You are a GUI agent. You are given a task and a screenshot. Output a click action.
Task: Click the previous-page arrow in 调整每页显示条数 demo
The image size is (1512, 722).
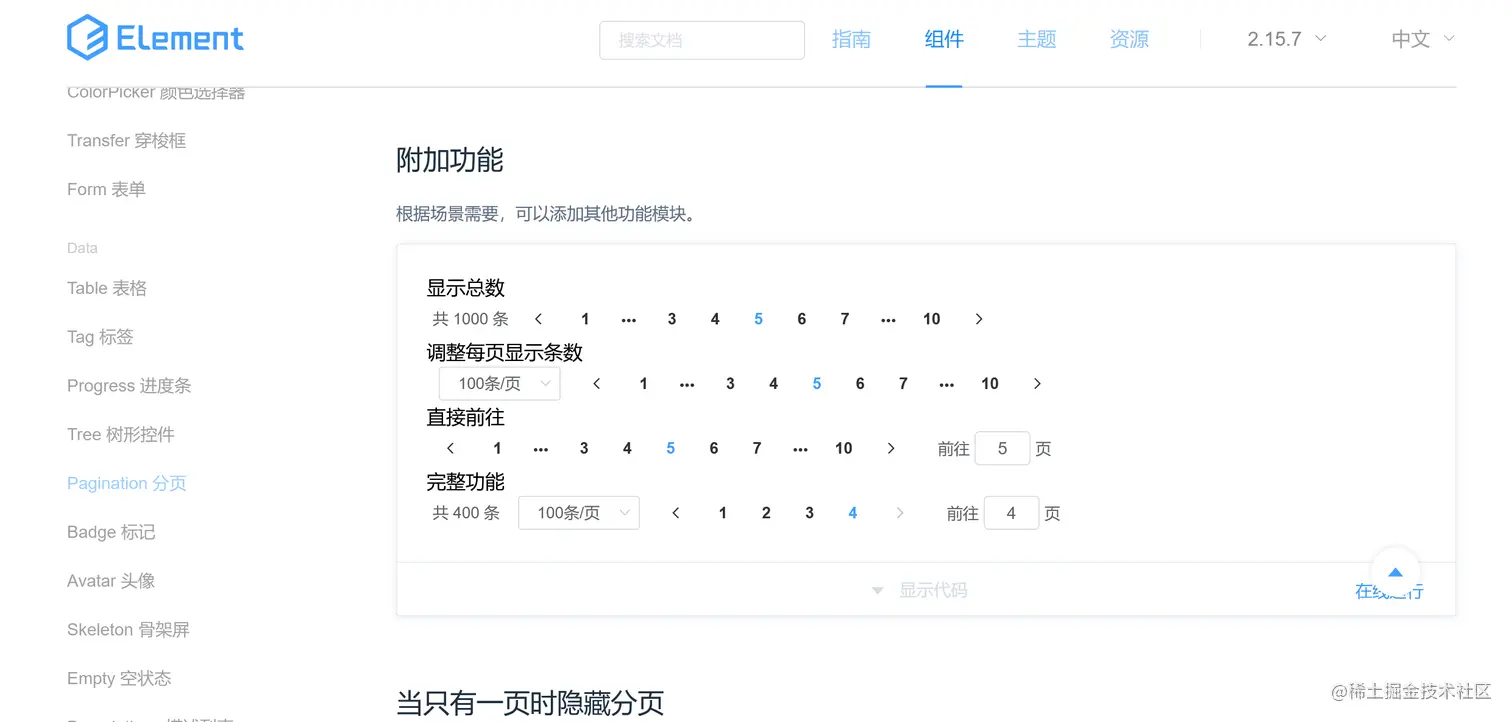point(596,383)
